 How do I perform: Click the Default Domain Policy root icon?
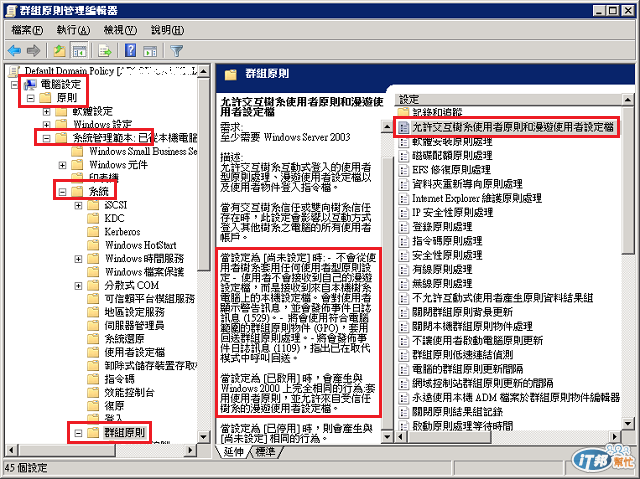(14, 71)
